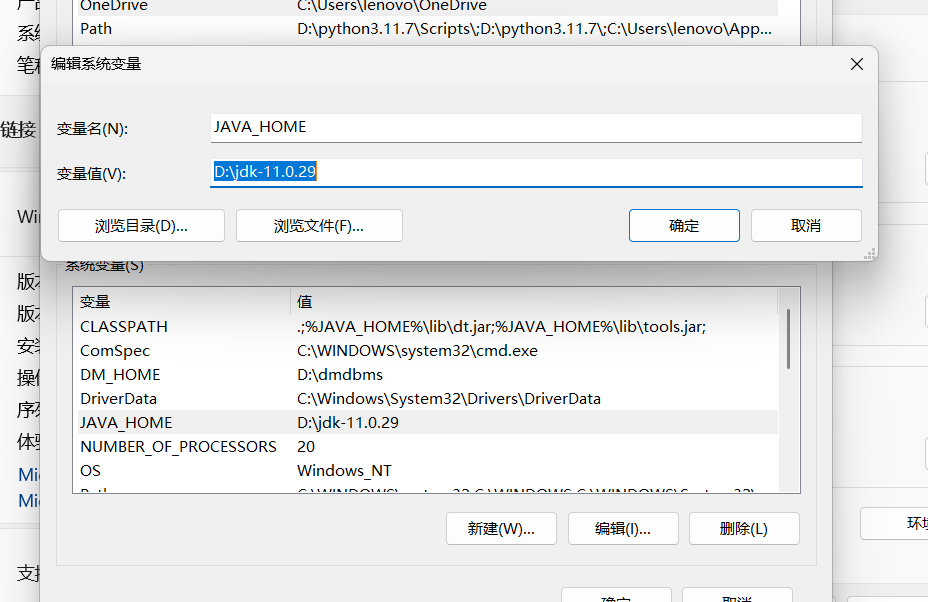Viewport: 928px width, 602px height.
Task: Click the 变量值 field with D:\jdk-11.0.29
Action: tap(536, 172)
